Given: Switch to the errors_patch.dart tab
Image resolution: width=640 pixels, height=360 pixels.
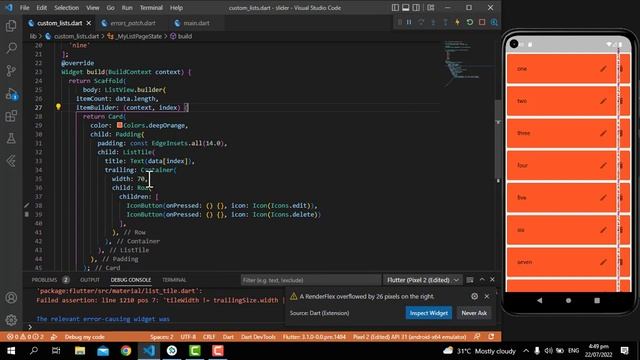Looking at the screenshot, I should click(x=133, y=23).
